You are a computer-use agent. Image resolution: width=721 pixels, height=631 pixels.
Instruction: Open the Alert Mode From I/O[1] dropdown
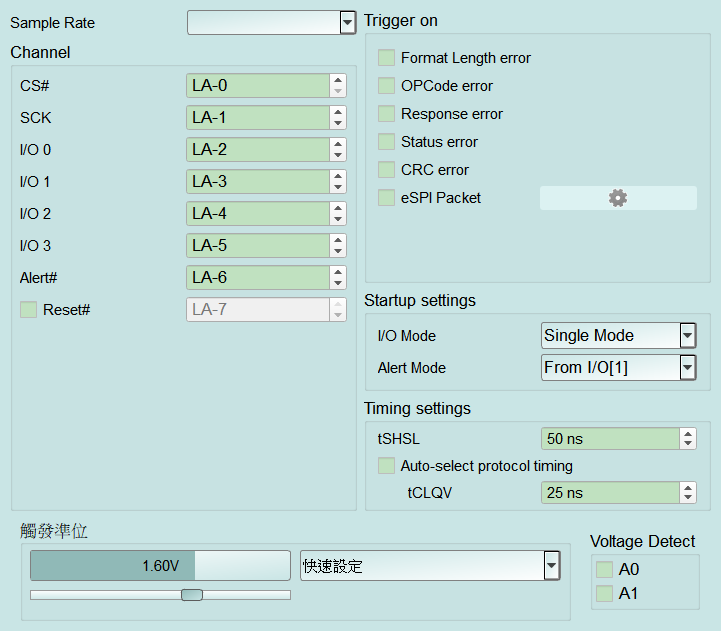coord(618,367)
